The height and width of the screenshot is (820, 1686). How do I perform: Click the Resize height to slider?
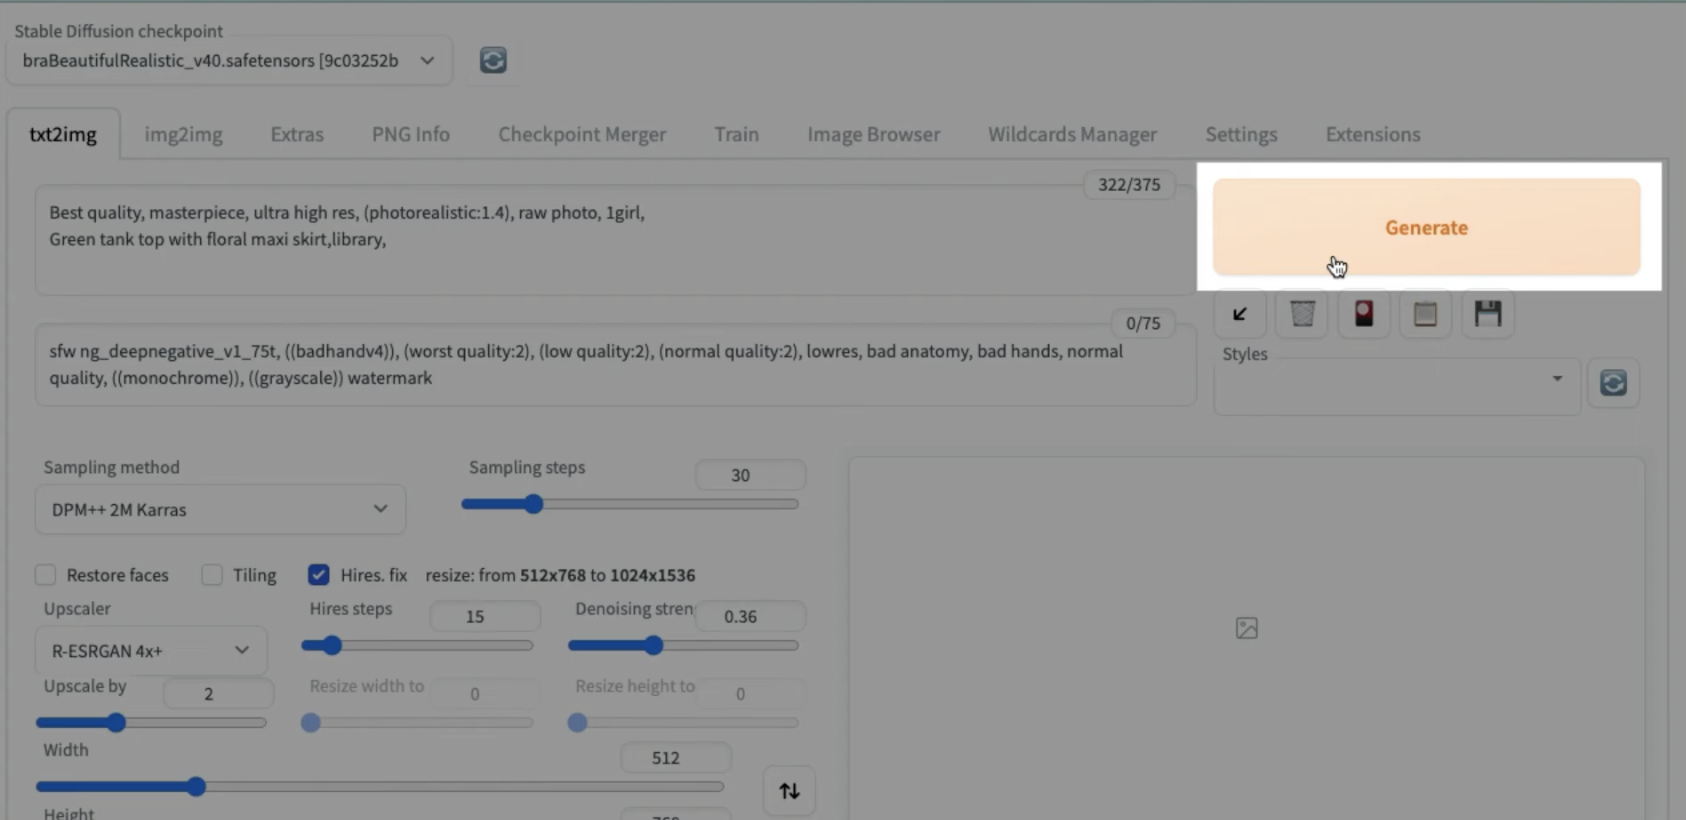coord(683,722)
